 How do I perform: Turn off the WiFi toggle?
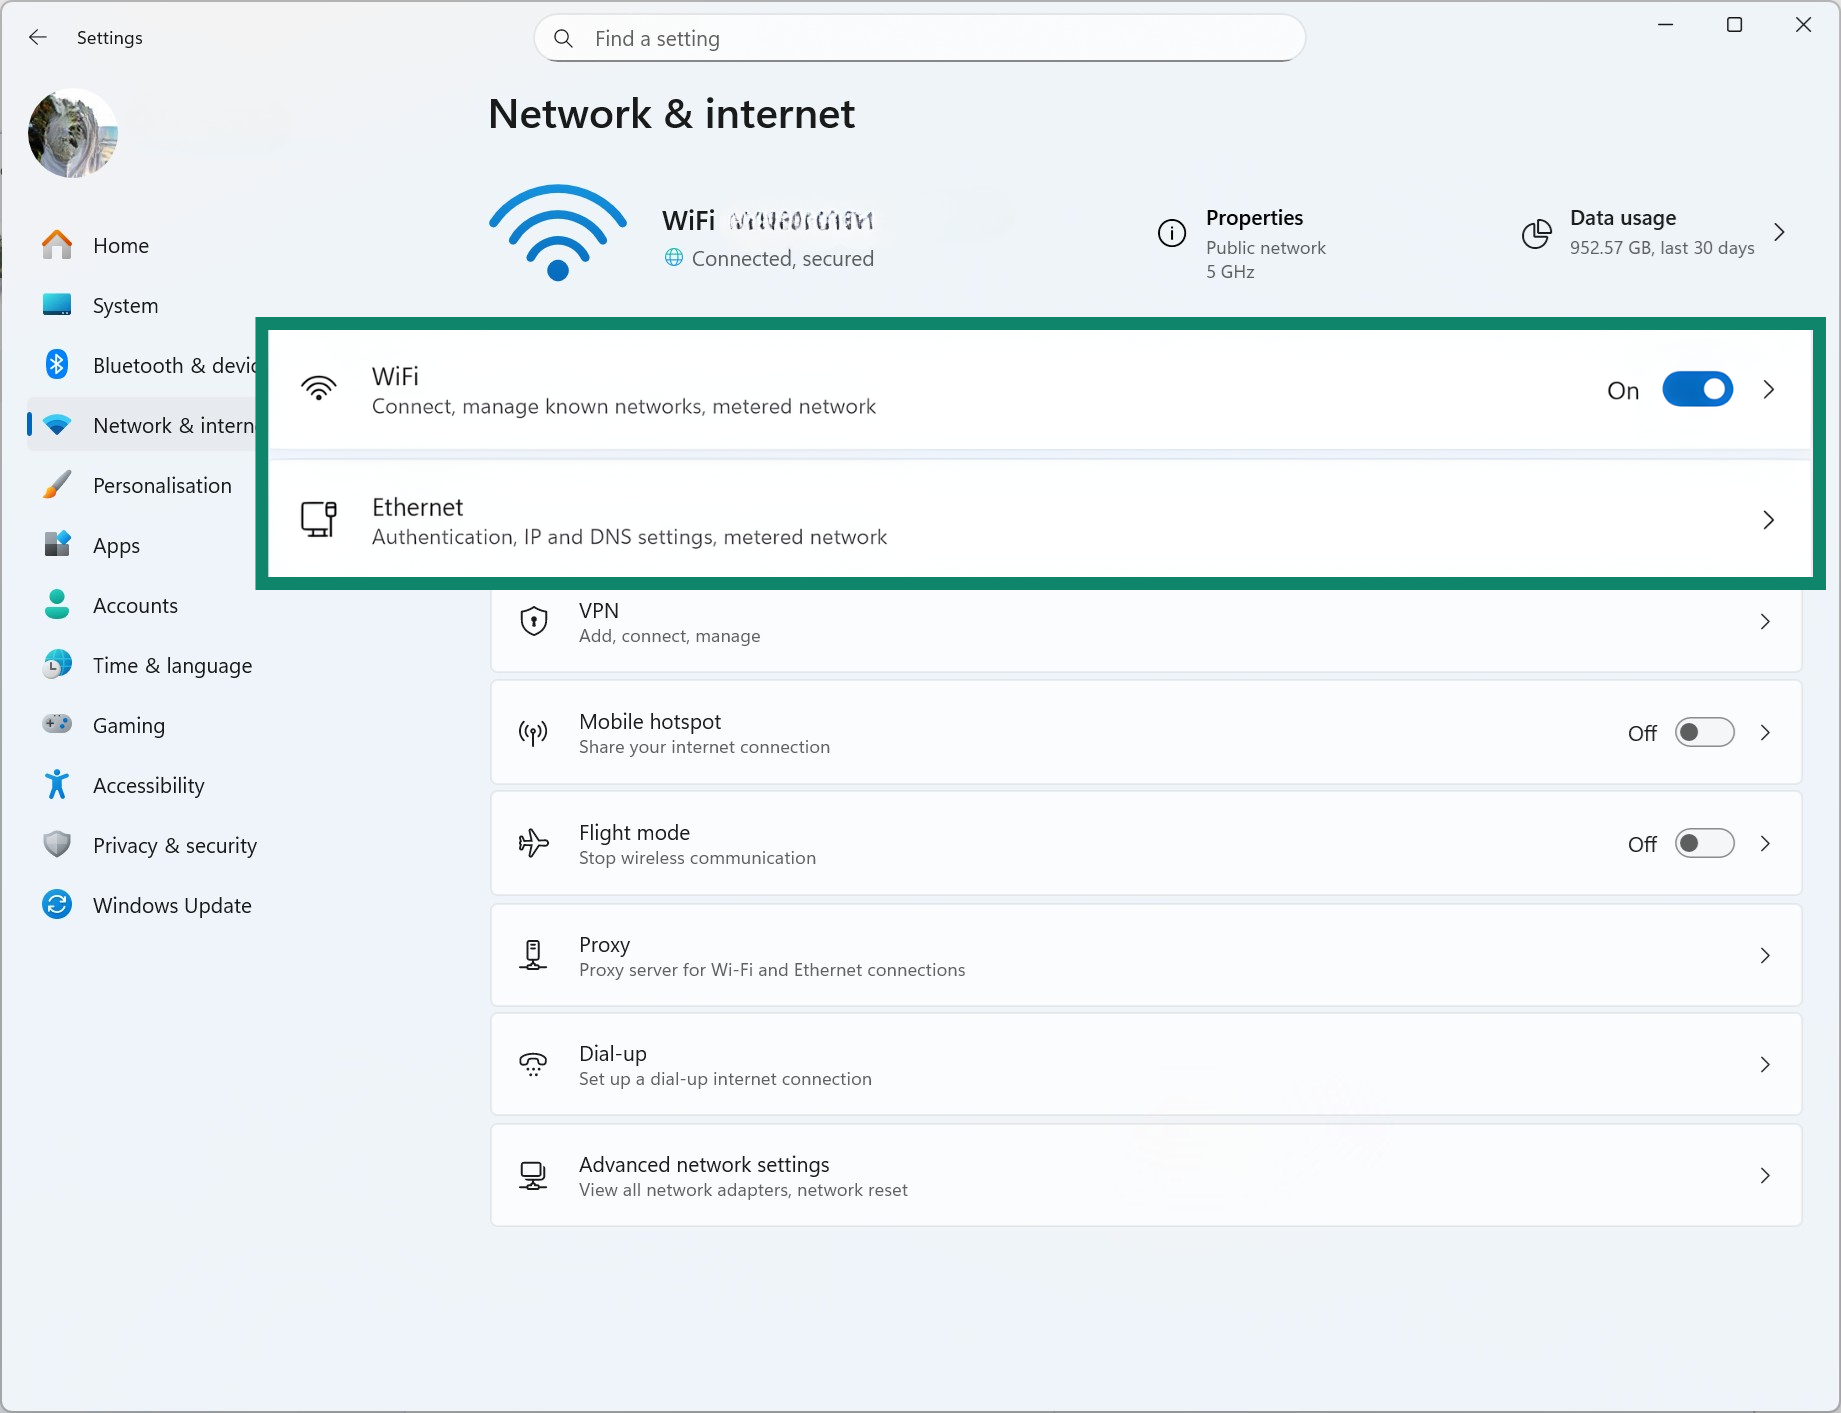(1697, 389)
